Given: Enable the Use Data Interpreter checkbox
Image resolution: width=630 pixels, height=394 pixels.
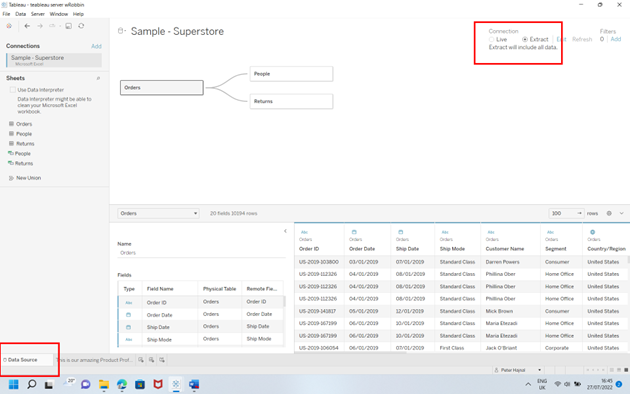Looking at the screenshot, I should (13, 90).
